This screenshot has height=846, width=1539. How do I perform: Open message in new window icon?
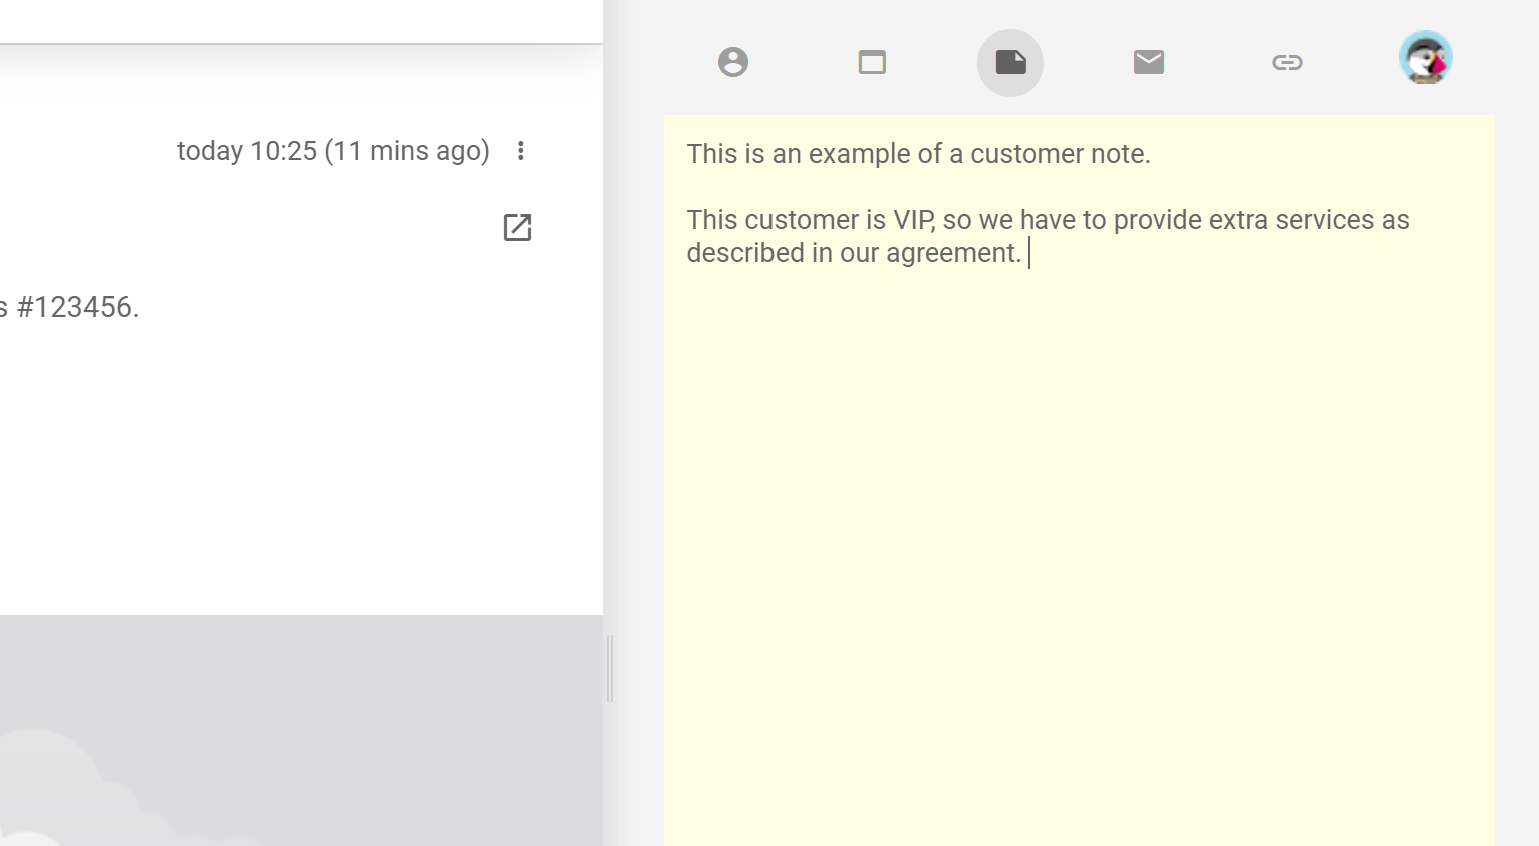point(517,228)
